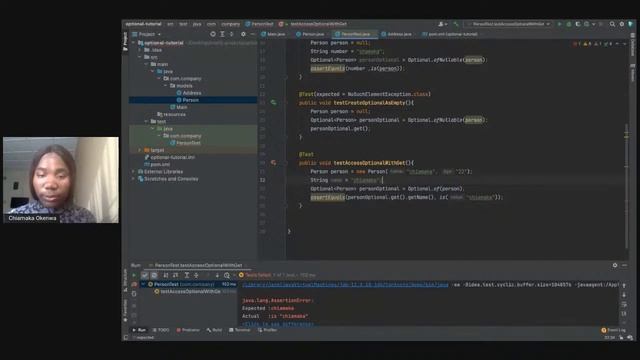Collapse PersonTest node in test results
This screenshot has height=360, width=640.
coord(143,284)
